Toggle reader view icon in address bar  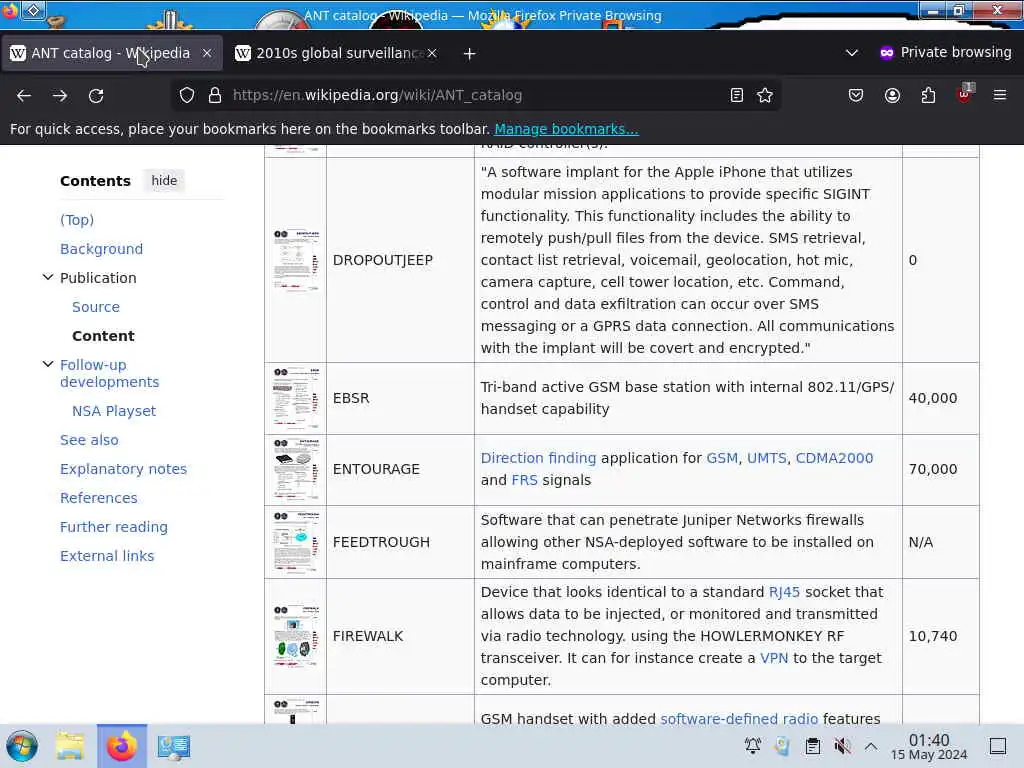tap(737, 95)
